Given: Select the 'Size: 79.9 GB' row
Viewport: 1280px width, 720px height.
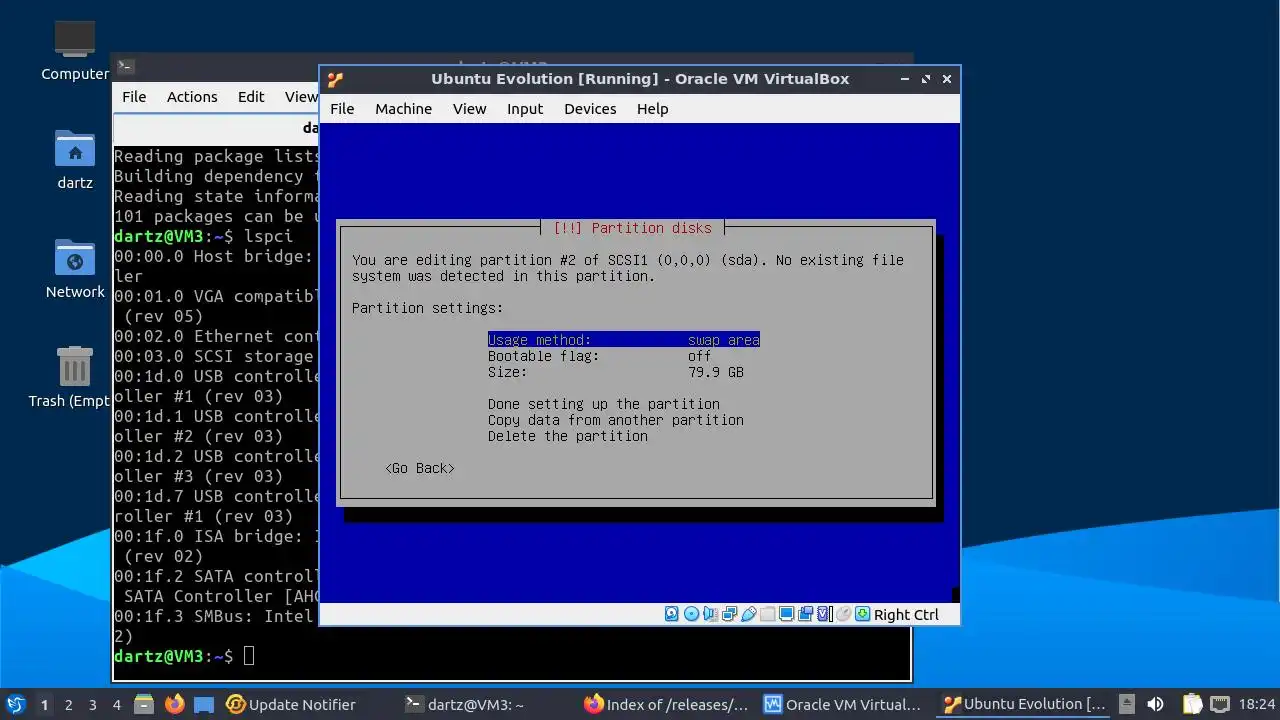Looking at the screenshot, I should pos(616,372).
